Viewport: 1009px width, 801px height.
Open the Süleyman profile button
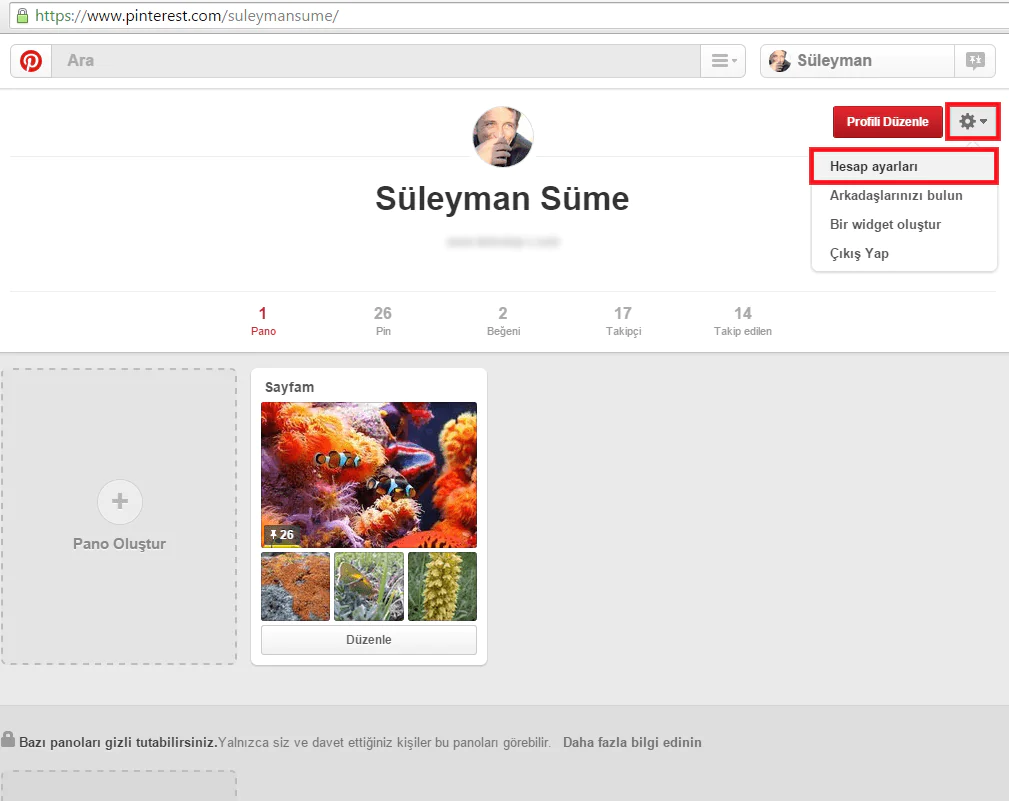click(857, 61)
